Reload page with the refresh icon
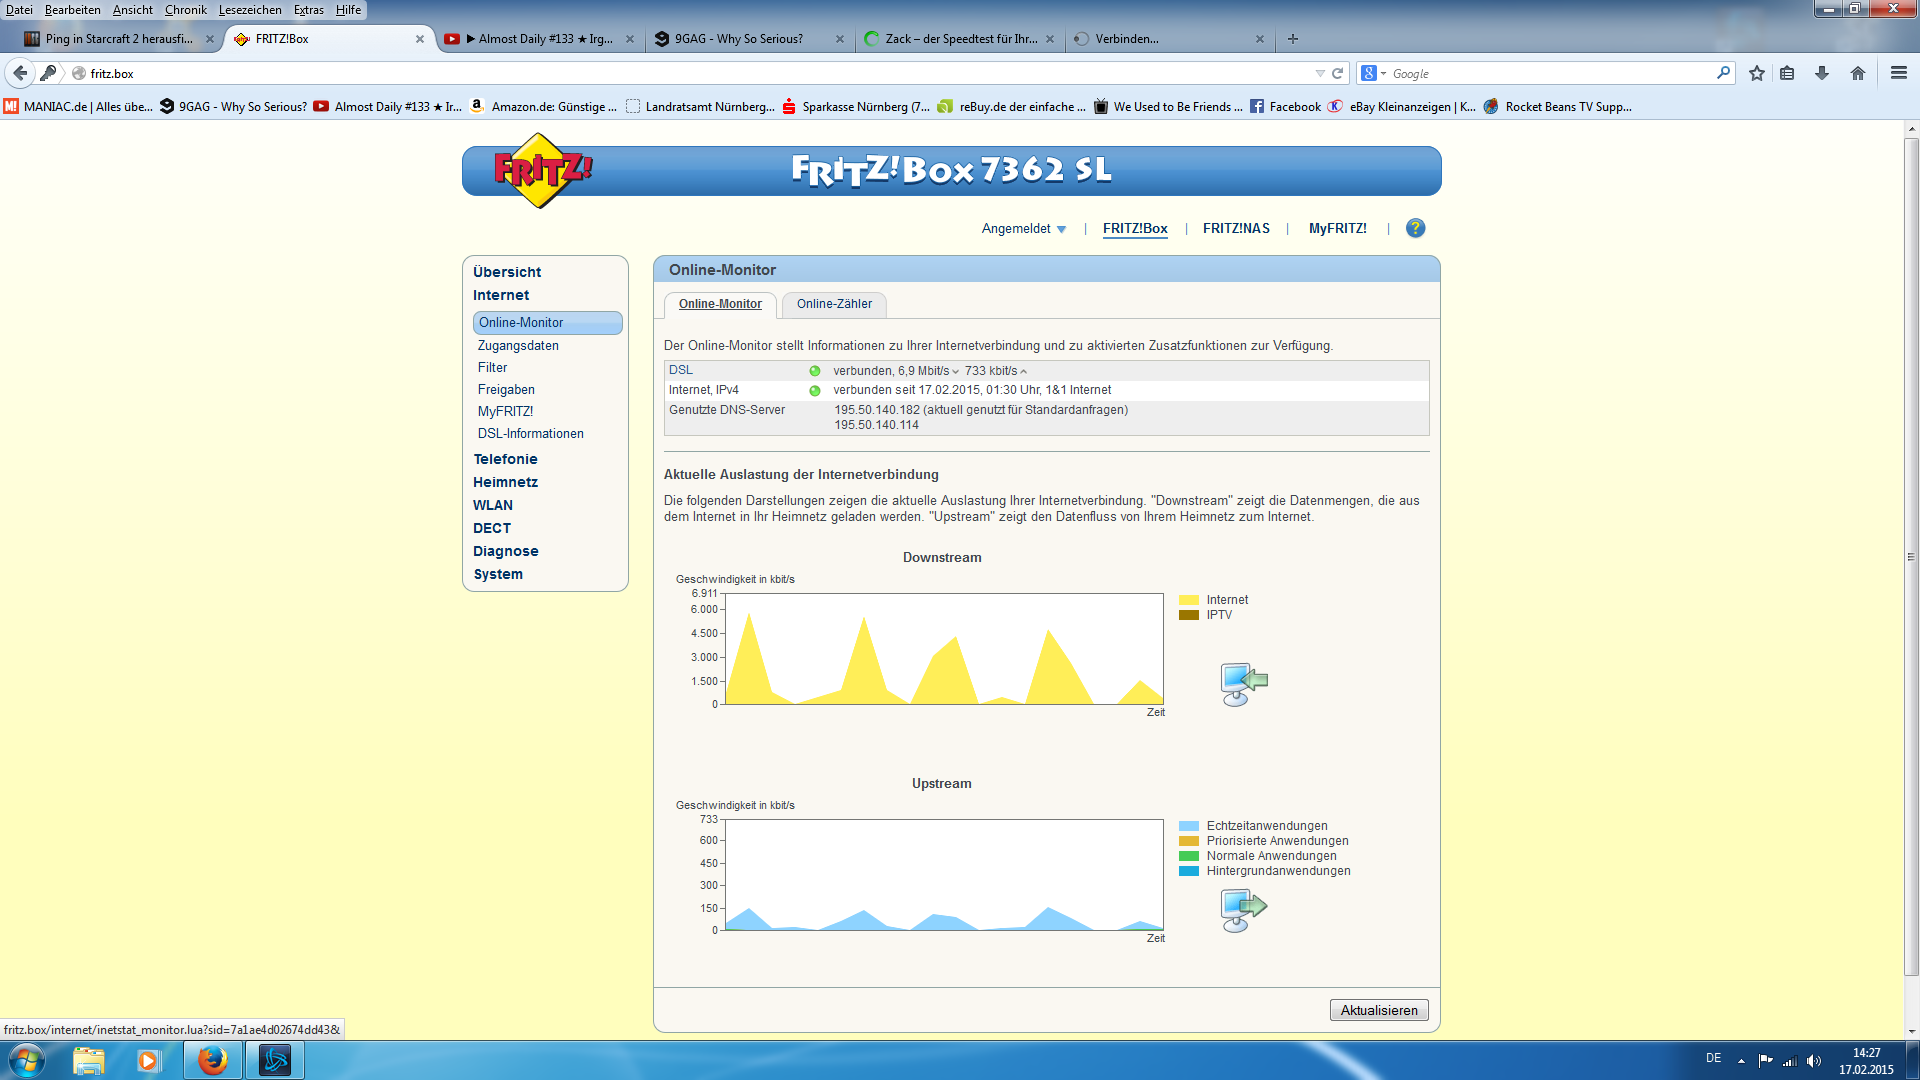The height and width of the screenshot is (1080, 1920). [1338, 73]
